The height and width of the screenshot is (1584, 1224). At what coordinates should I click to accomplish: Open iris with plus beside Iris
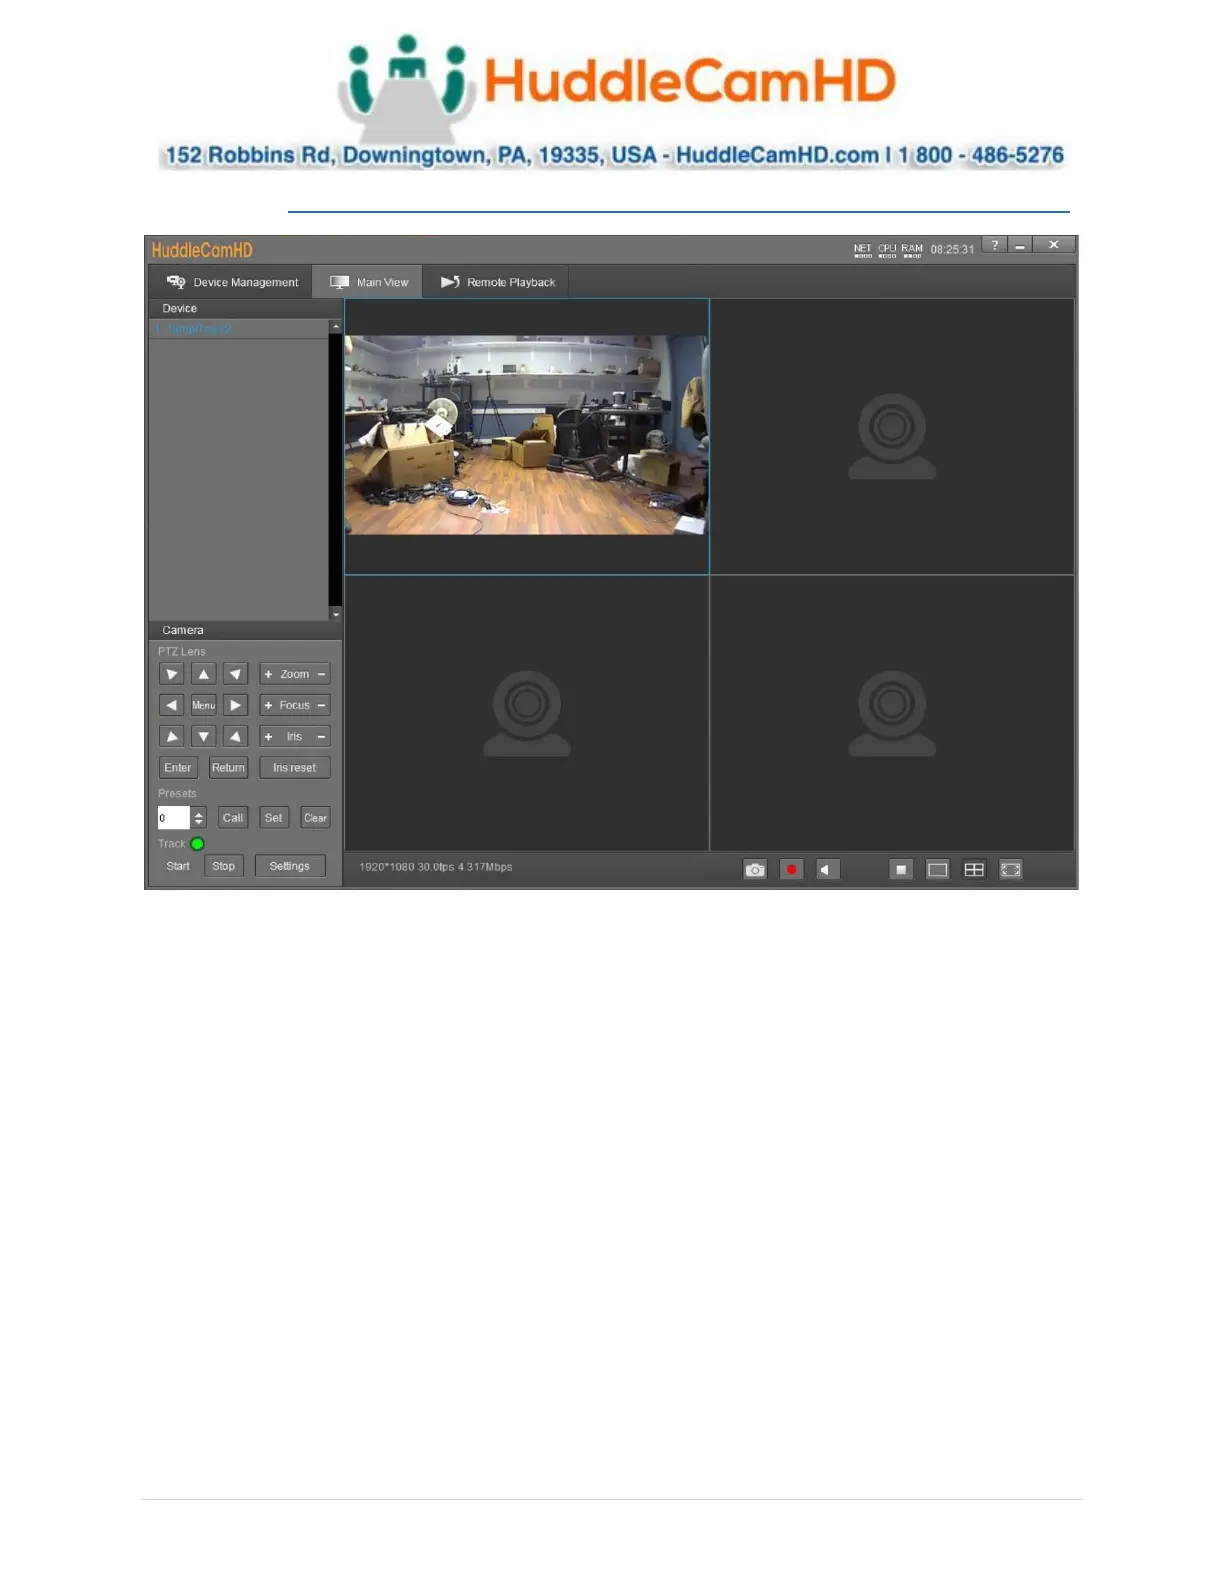(268, 737)
